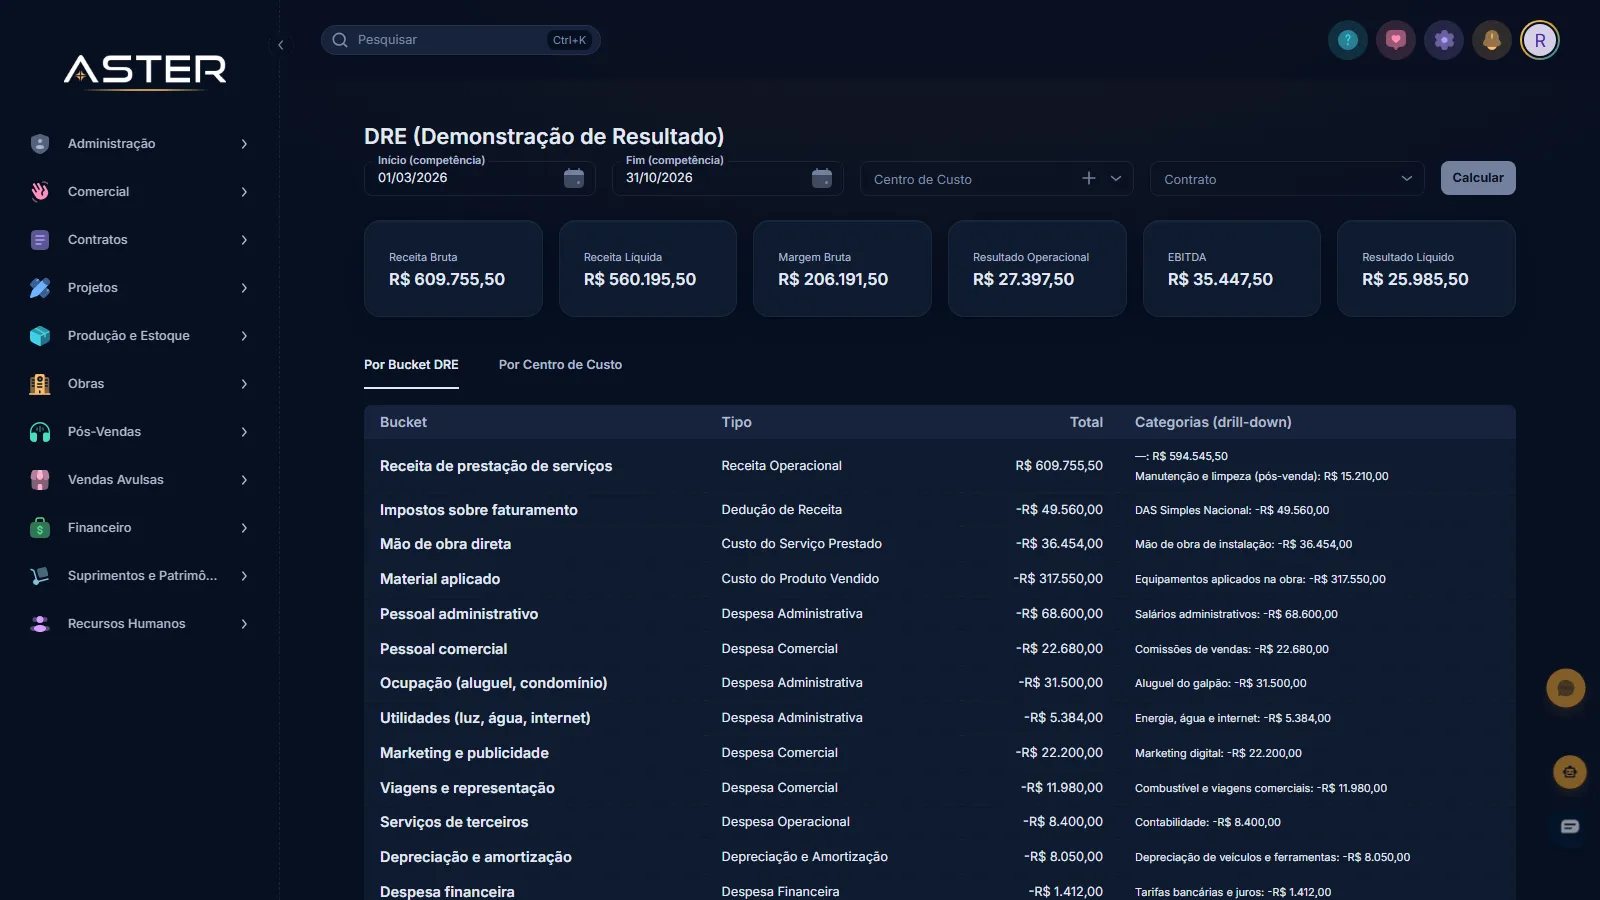The height and width of the screenshot is (900, 1600).
Task: Expand the Recursos Humanos chevron
Action: [244, 624]
